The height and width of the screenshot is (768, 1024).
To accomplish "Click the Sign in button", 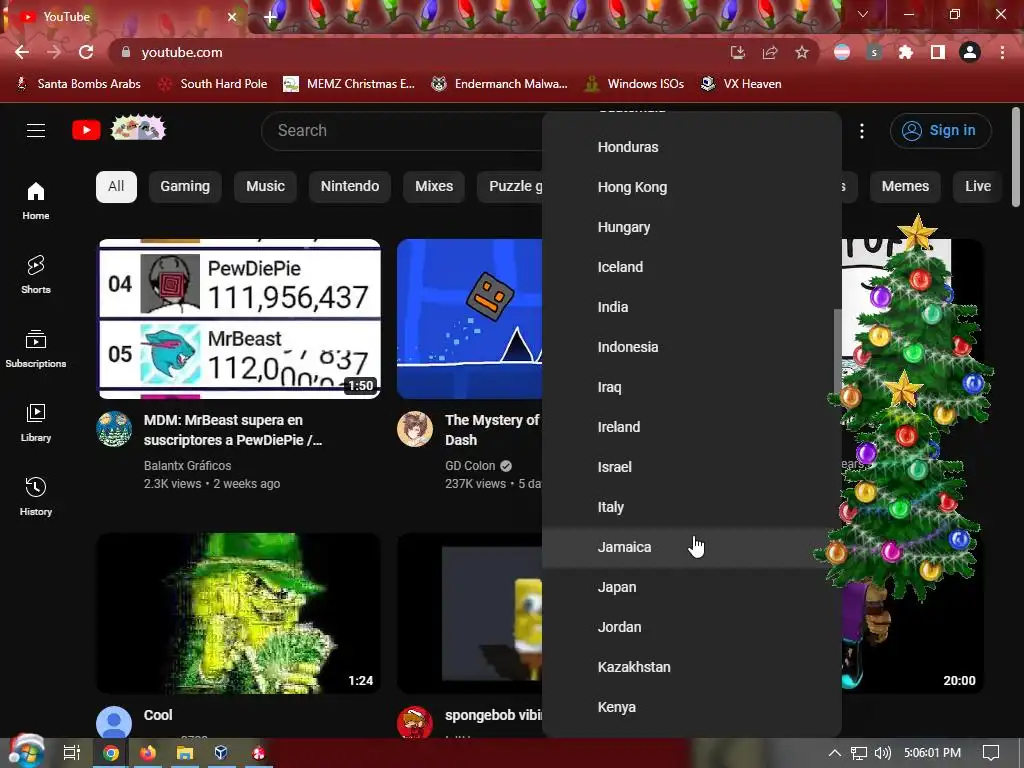I will pos(940,131).
